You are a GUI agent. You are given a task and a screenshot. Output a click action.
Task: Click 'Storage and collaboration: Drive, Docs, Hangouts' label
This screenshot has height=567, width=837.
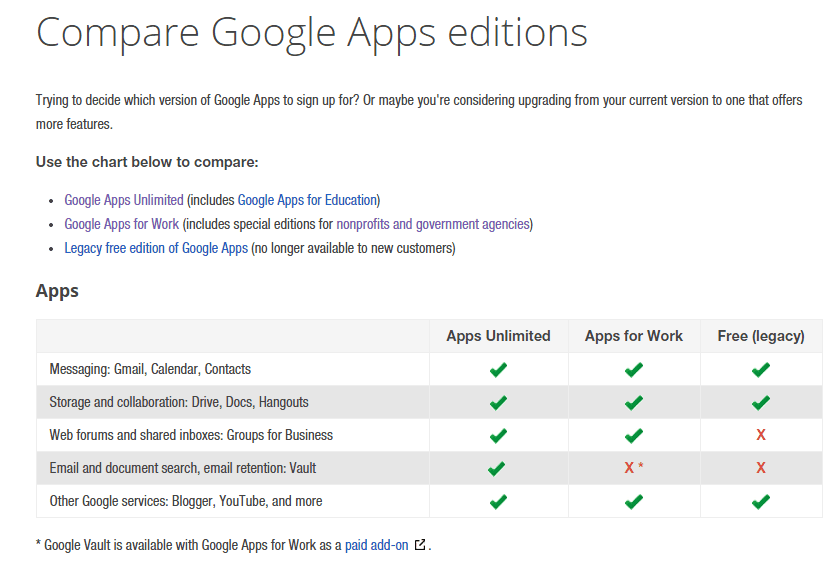point(179,402)
